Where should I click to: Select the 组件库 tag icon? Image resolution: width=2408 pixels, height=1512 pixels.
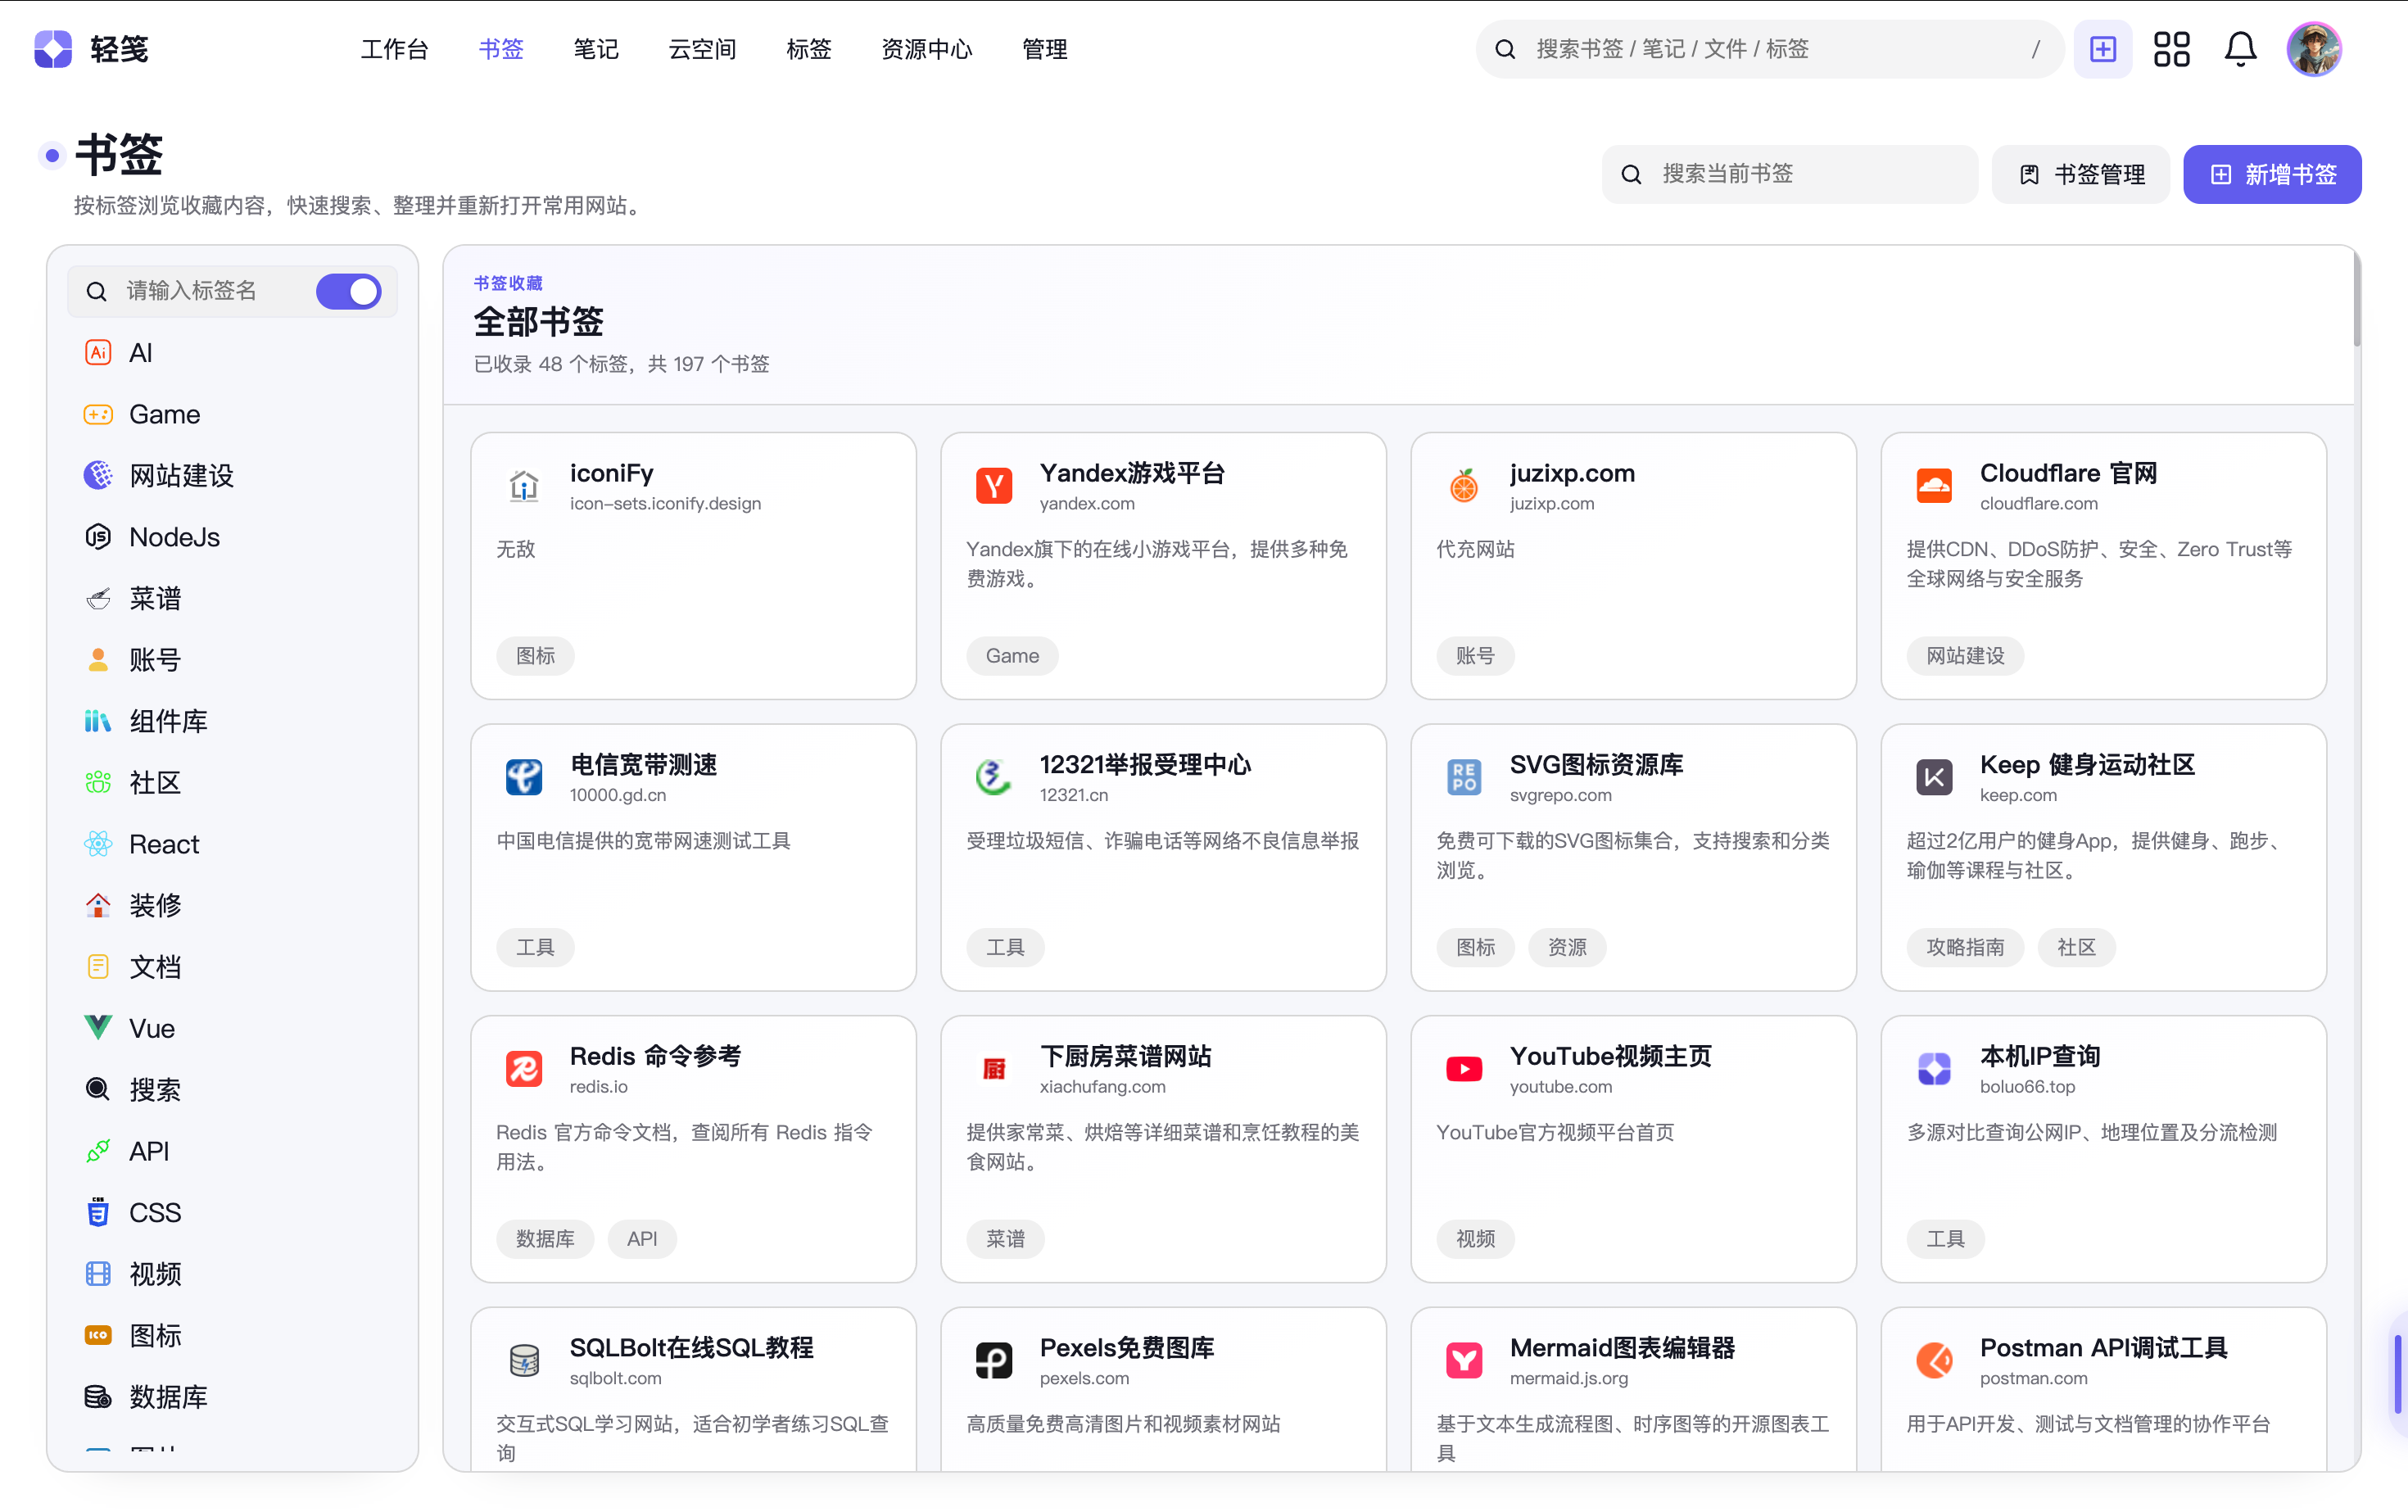point(98,721)
